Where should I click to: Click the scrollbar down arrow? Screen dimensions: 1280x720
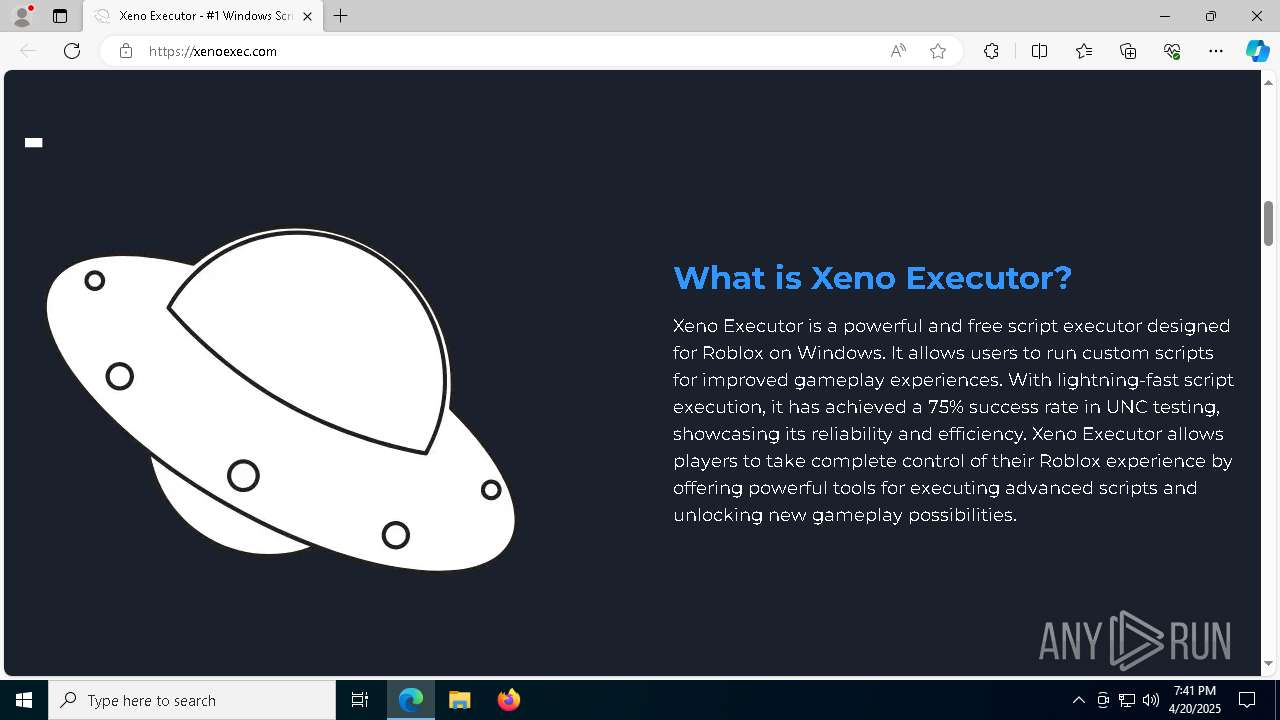pyautogui.click(x=1268, y=664)
